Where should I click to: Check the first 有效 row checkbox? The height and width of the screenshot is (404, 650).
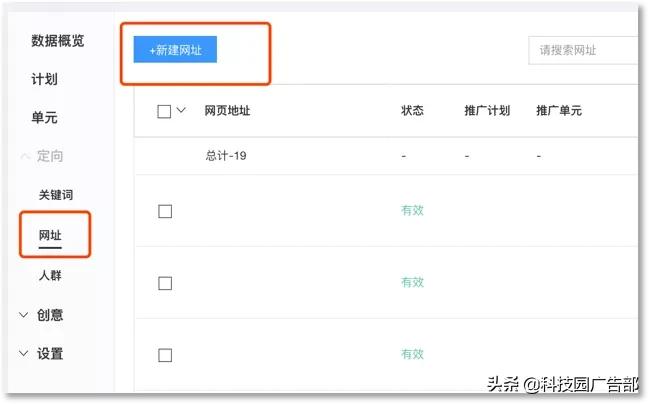165,211
